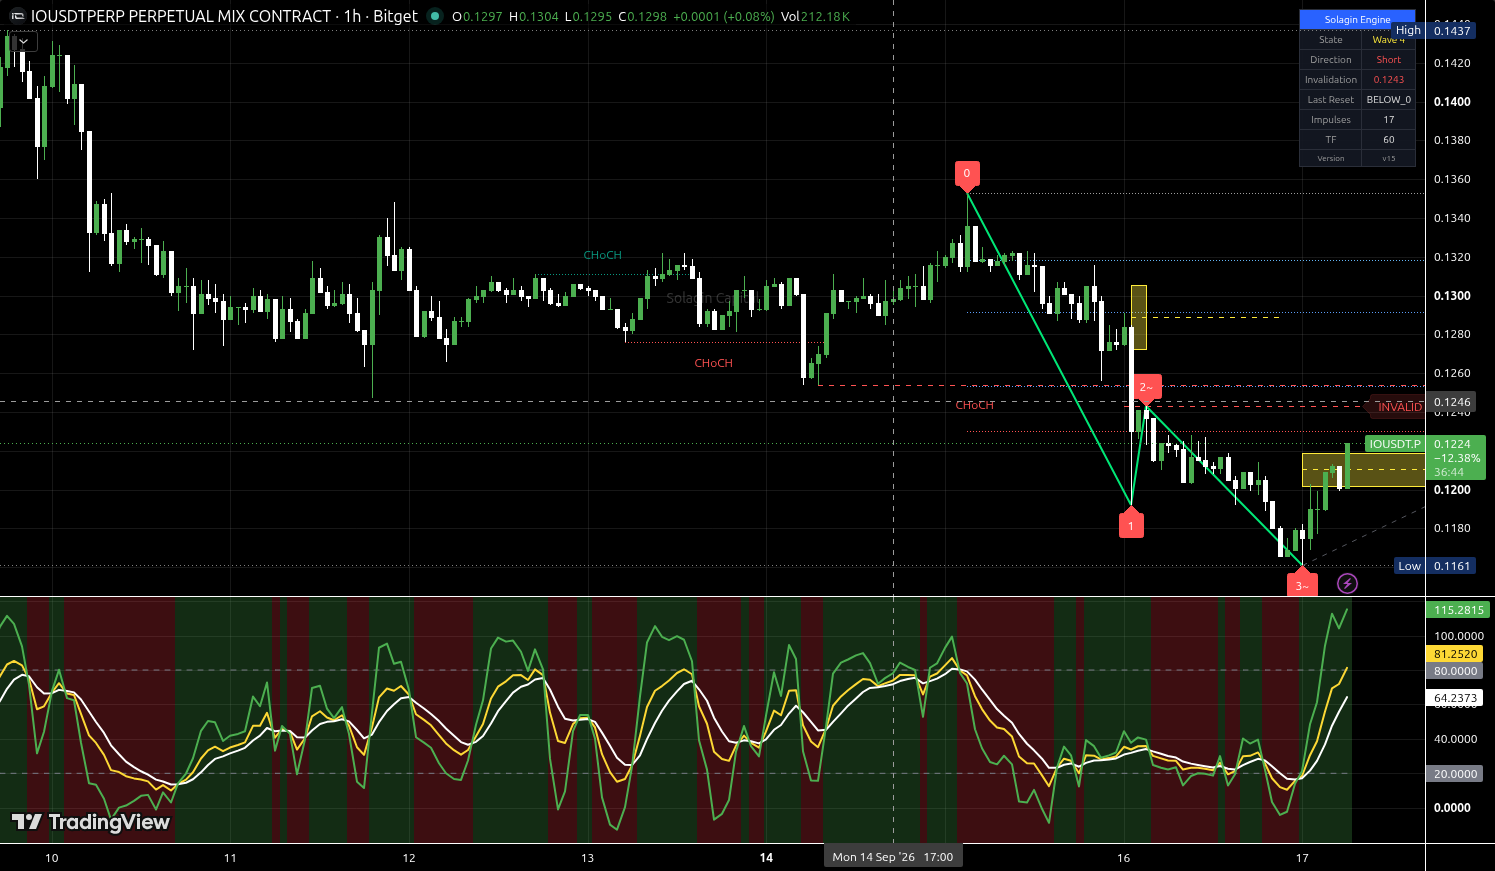Click date axis label 16

click(x=1123, y=858)
